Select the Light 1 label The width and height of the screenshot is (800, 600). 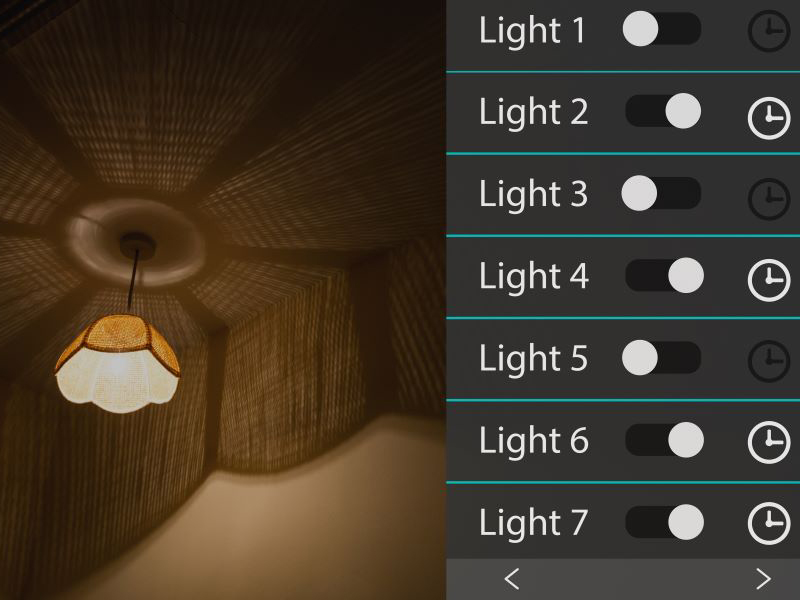pyautogui.click(x=532, y=31)
